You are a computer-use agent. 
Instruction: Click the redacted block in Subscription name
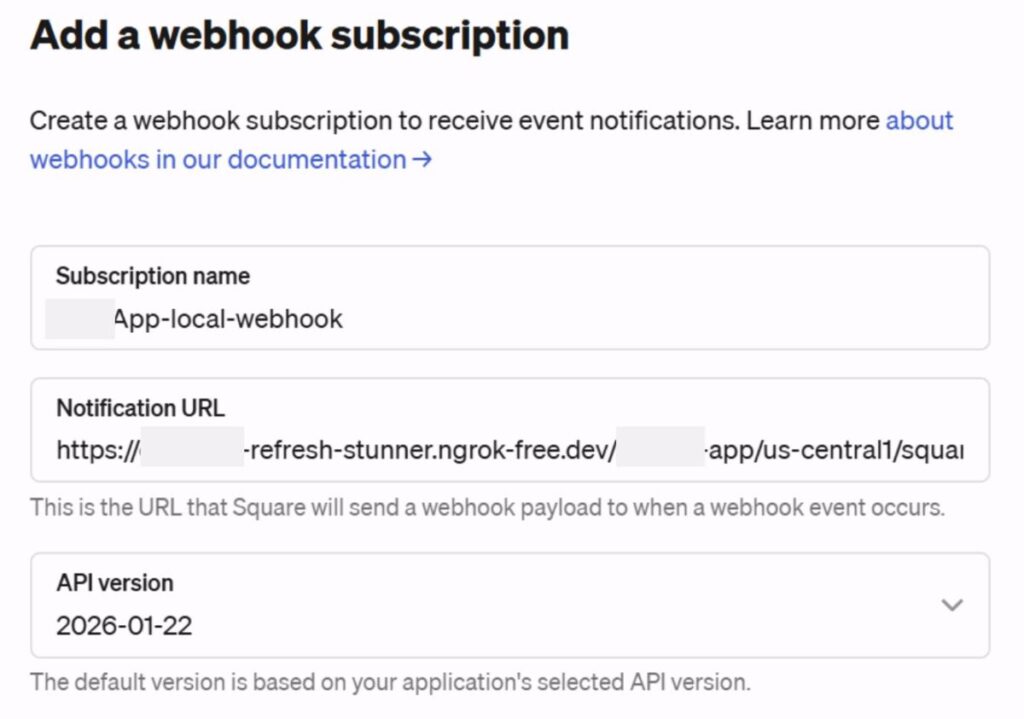tap(80, 320)
